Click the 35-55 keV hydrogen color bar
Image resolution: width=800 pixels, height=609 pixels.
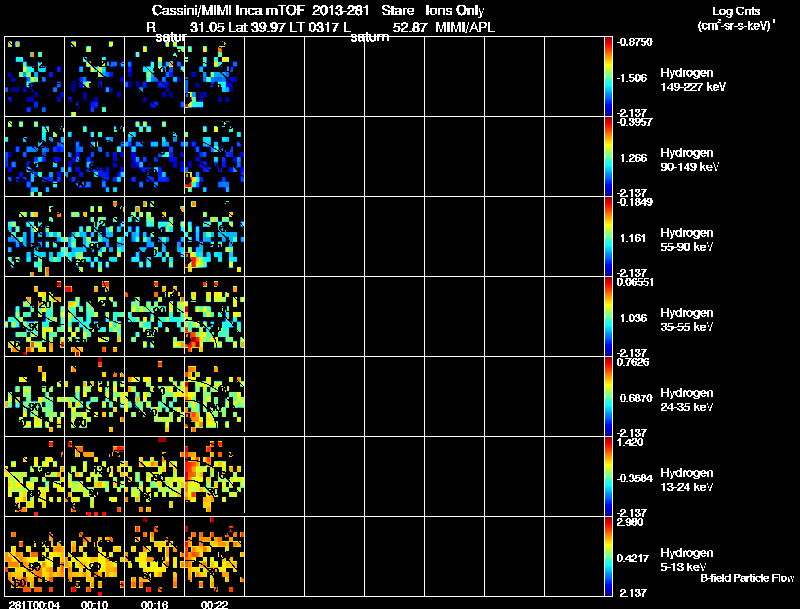point(608,317)
